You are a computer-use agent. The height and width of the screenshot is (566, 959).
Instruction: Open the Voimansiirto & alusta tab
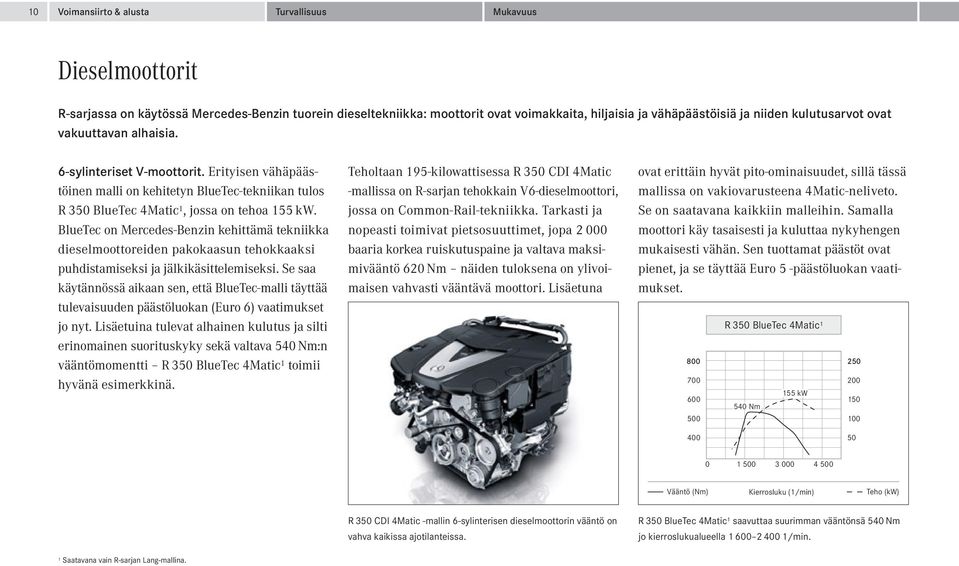[x=157, y=12]
